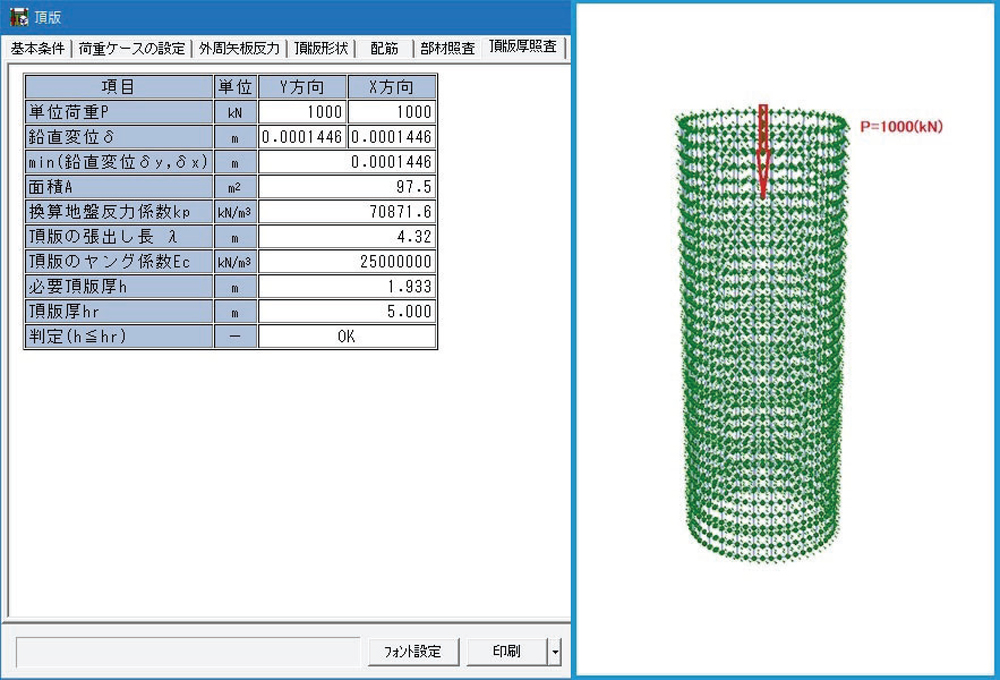The height and width of the screenshot is (680, 1000).
Task: Switch to the 基本条件 tab
Action: [38, 48]
